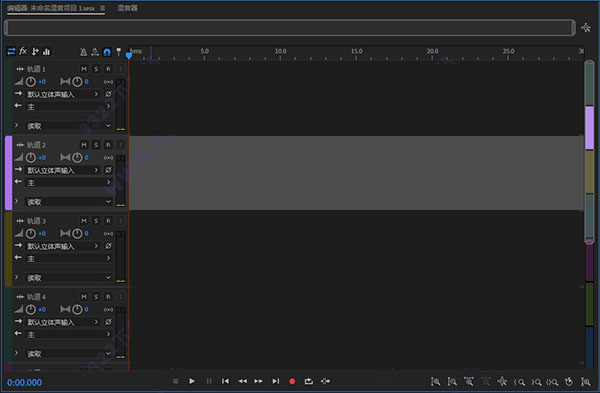The height and width of the screenshot is (393, 600).
Task: Open track 1 automation mode dropdown 读取
Action: coord(69,126)
